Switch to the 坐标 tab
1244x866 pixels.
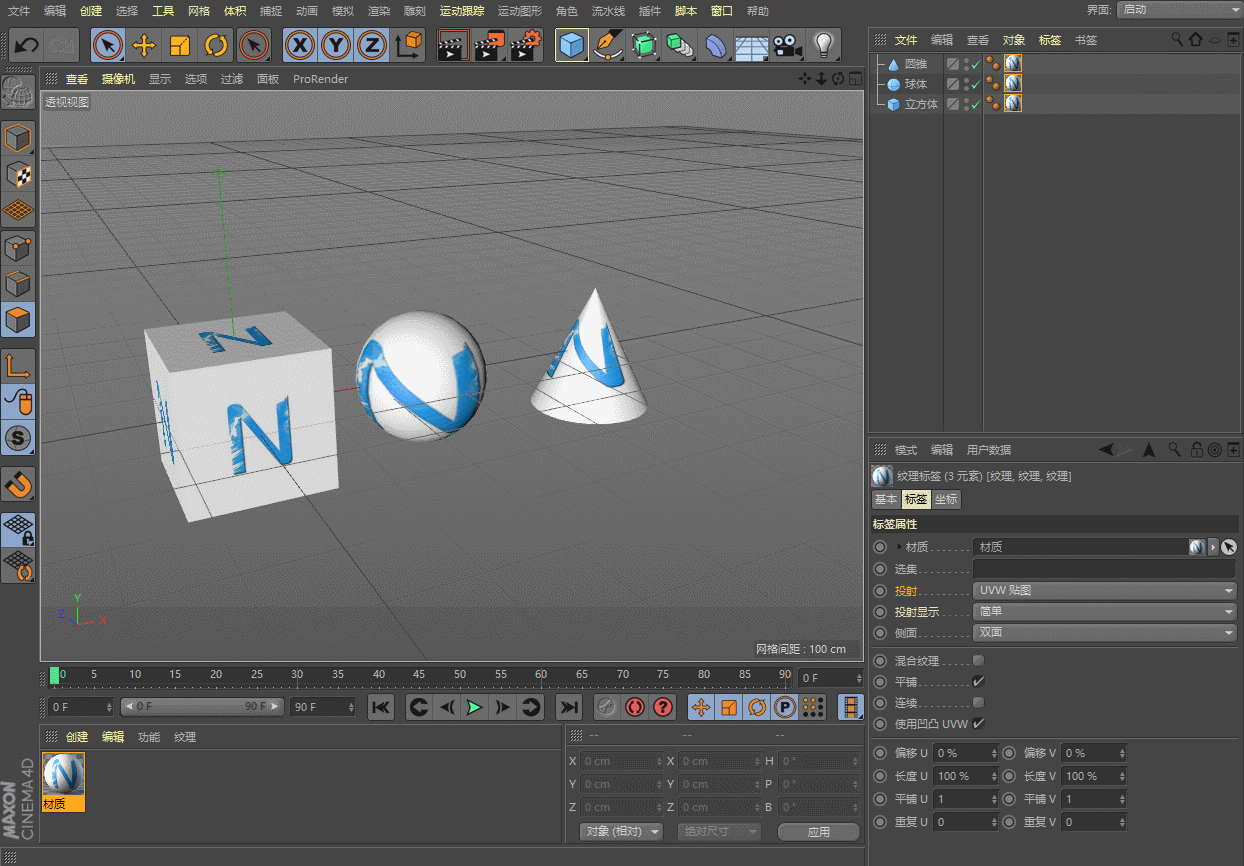pyautogui.click(x=946, y=499)
